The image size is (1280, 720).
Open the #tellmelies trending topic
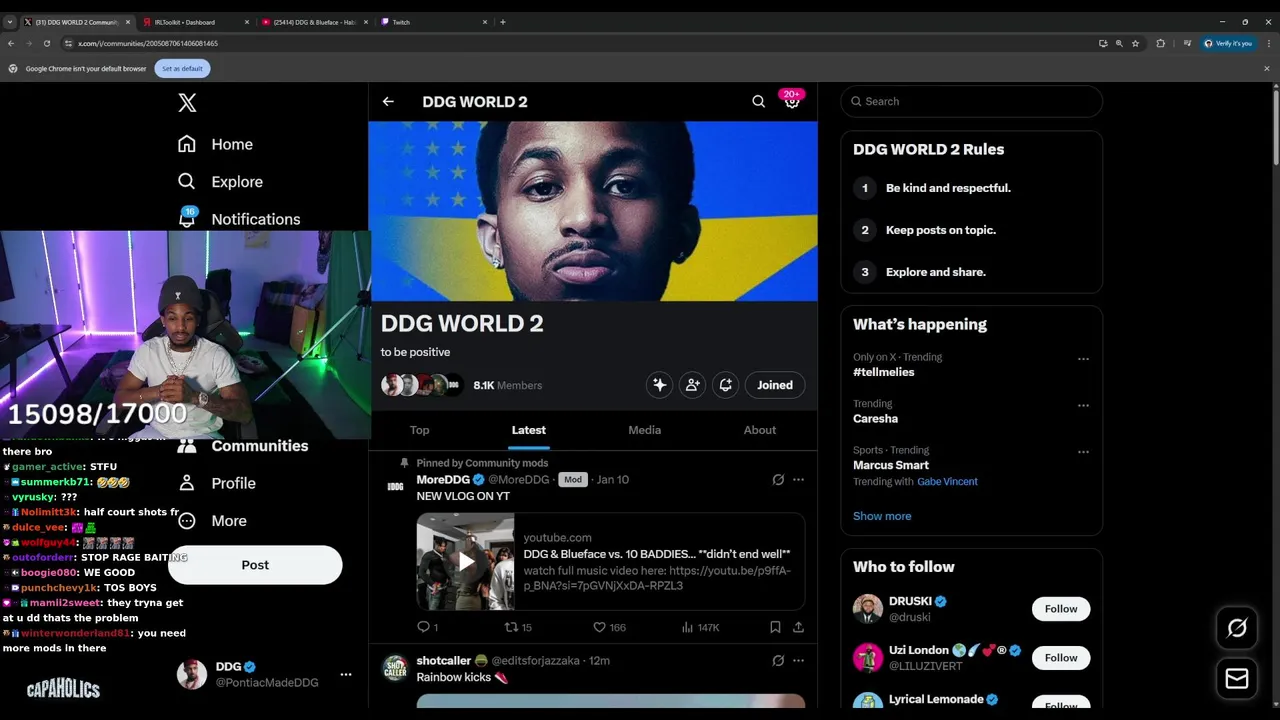click(883, 372)
